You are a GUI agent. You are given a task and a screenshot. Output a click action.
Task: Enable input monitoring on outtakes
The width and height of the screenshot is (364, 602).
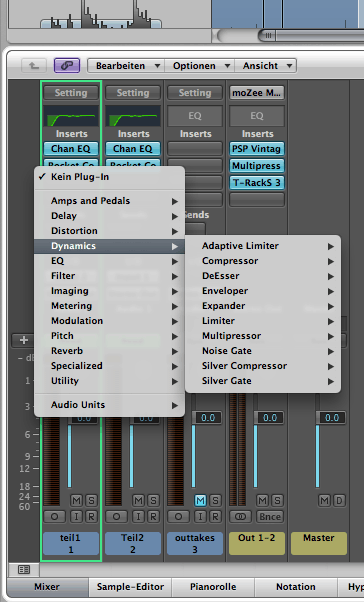click(200, 516)
